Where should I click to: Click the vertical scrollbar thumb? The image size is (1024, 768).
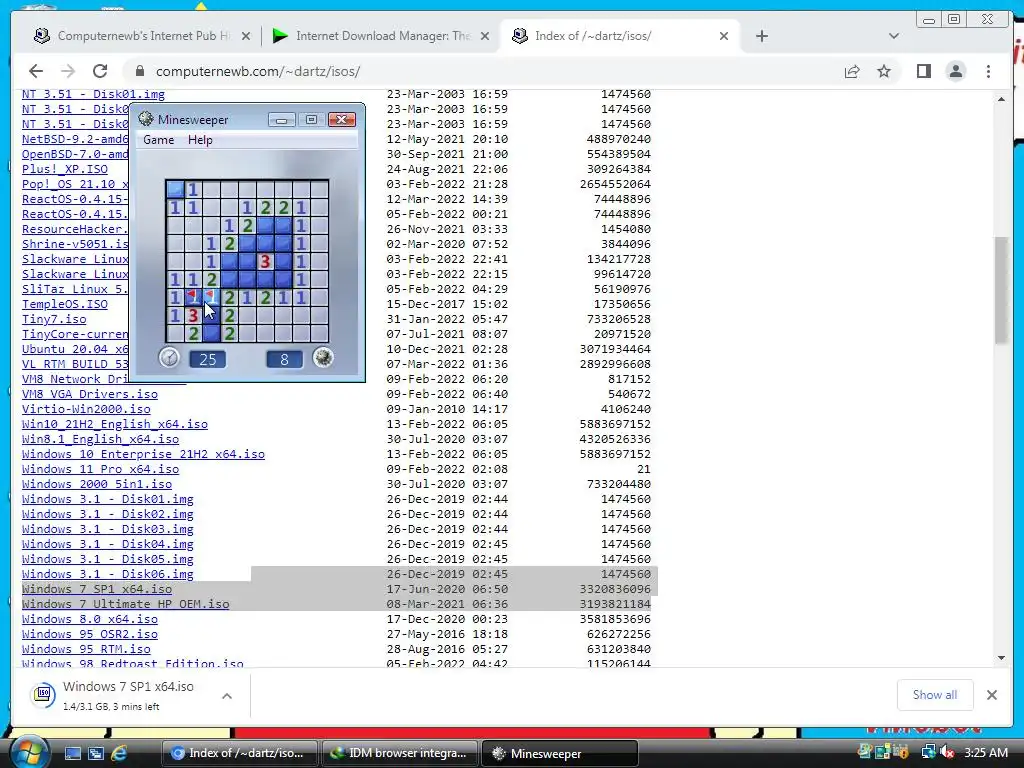point(1001,290)
